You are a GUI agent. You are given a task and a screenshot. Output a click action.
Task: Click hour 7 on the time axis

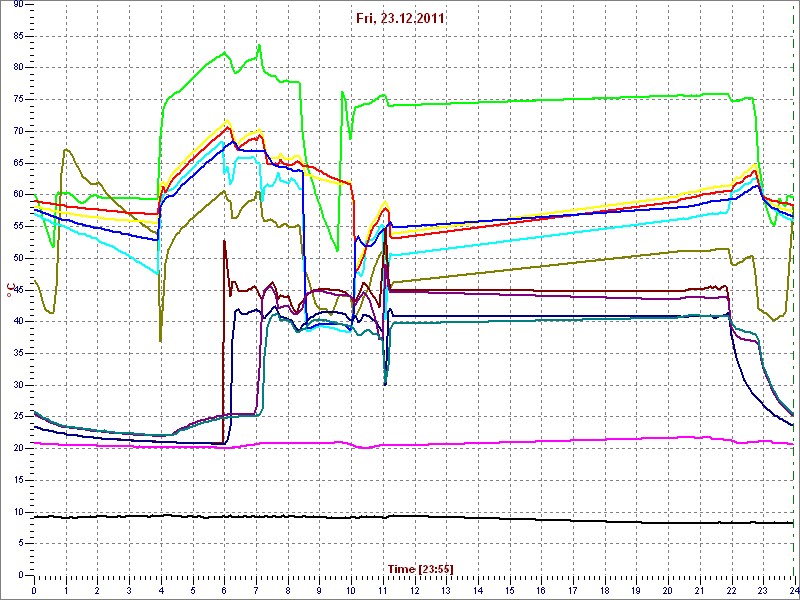[256, 589]
